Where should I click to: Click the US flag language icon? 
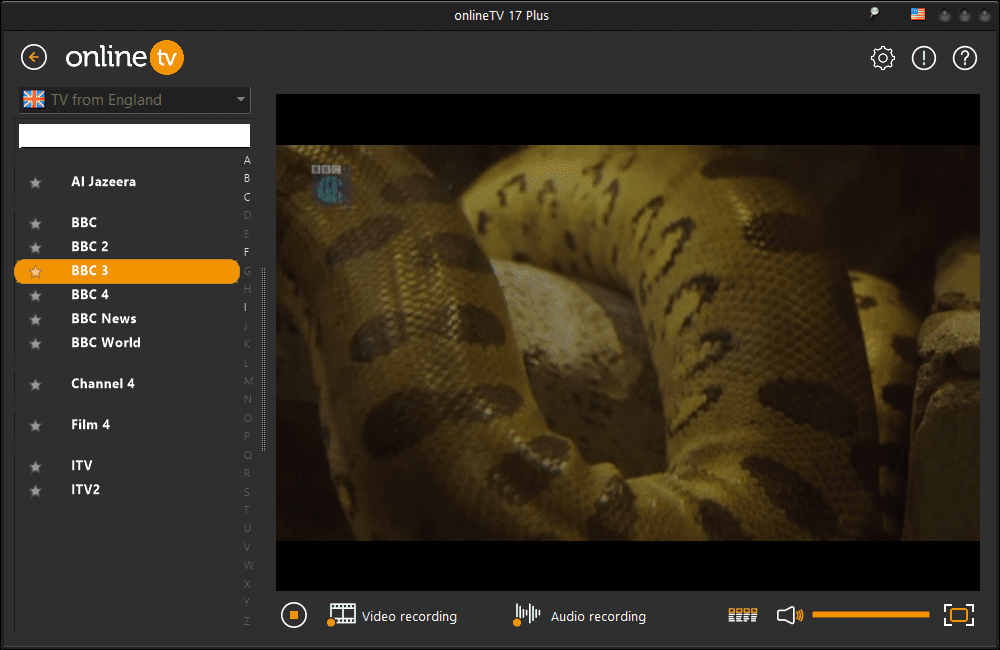(x=918, y=14)
